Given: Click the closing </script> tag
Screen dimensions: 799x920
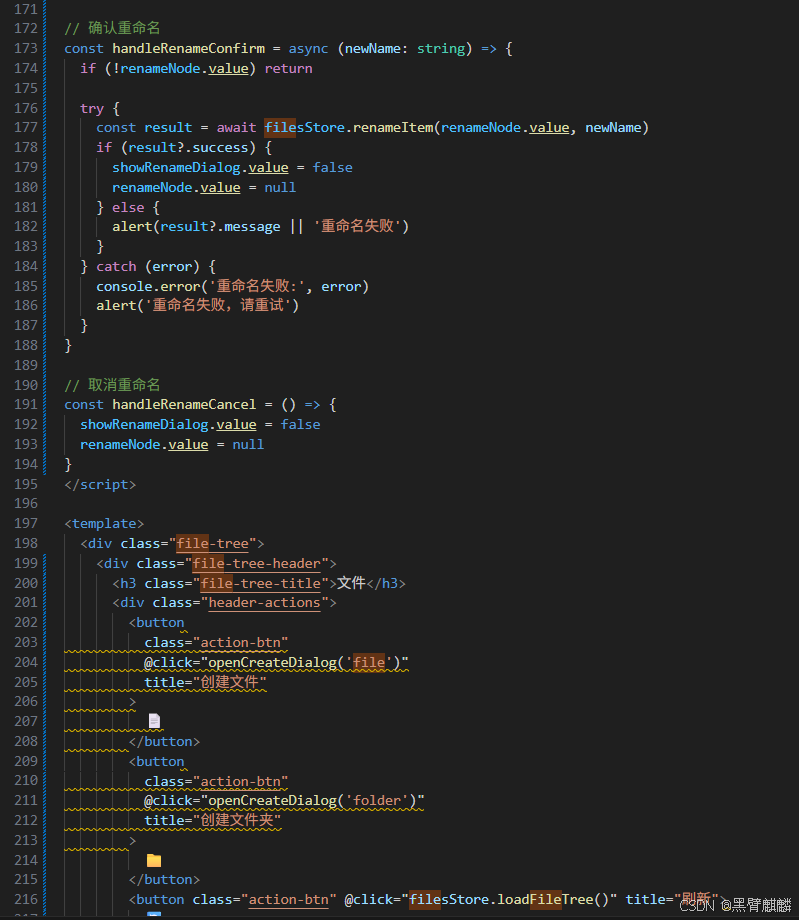Looking at the screenshot, I should pos(100,485).
